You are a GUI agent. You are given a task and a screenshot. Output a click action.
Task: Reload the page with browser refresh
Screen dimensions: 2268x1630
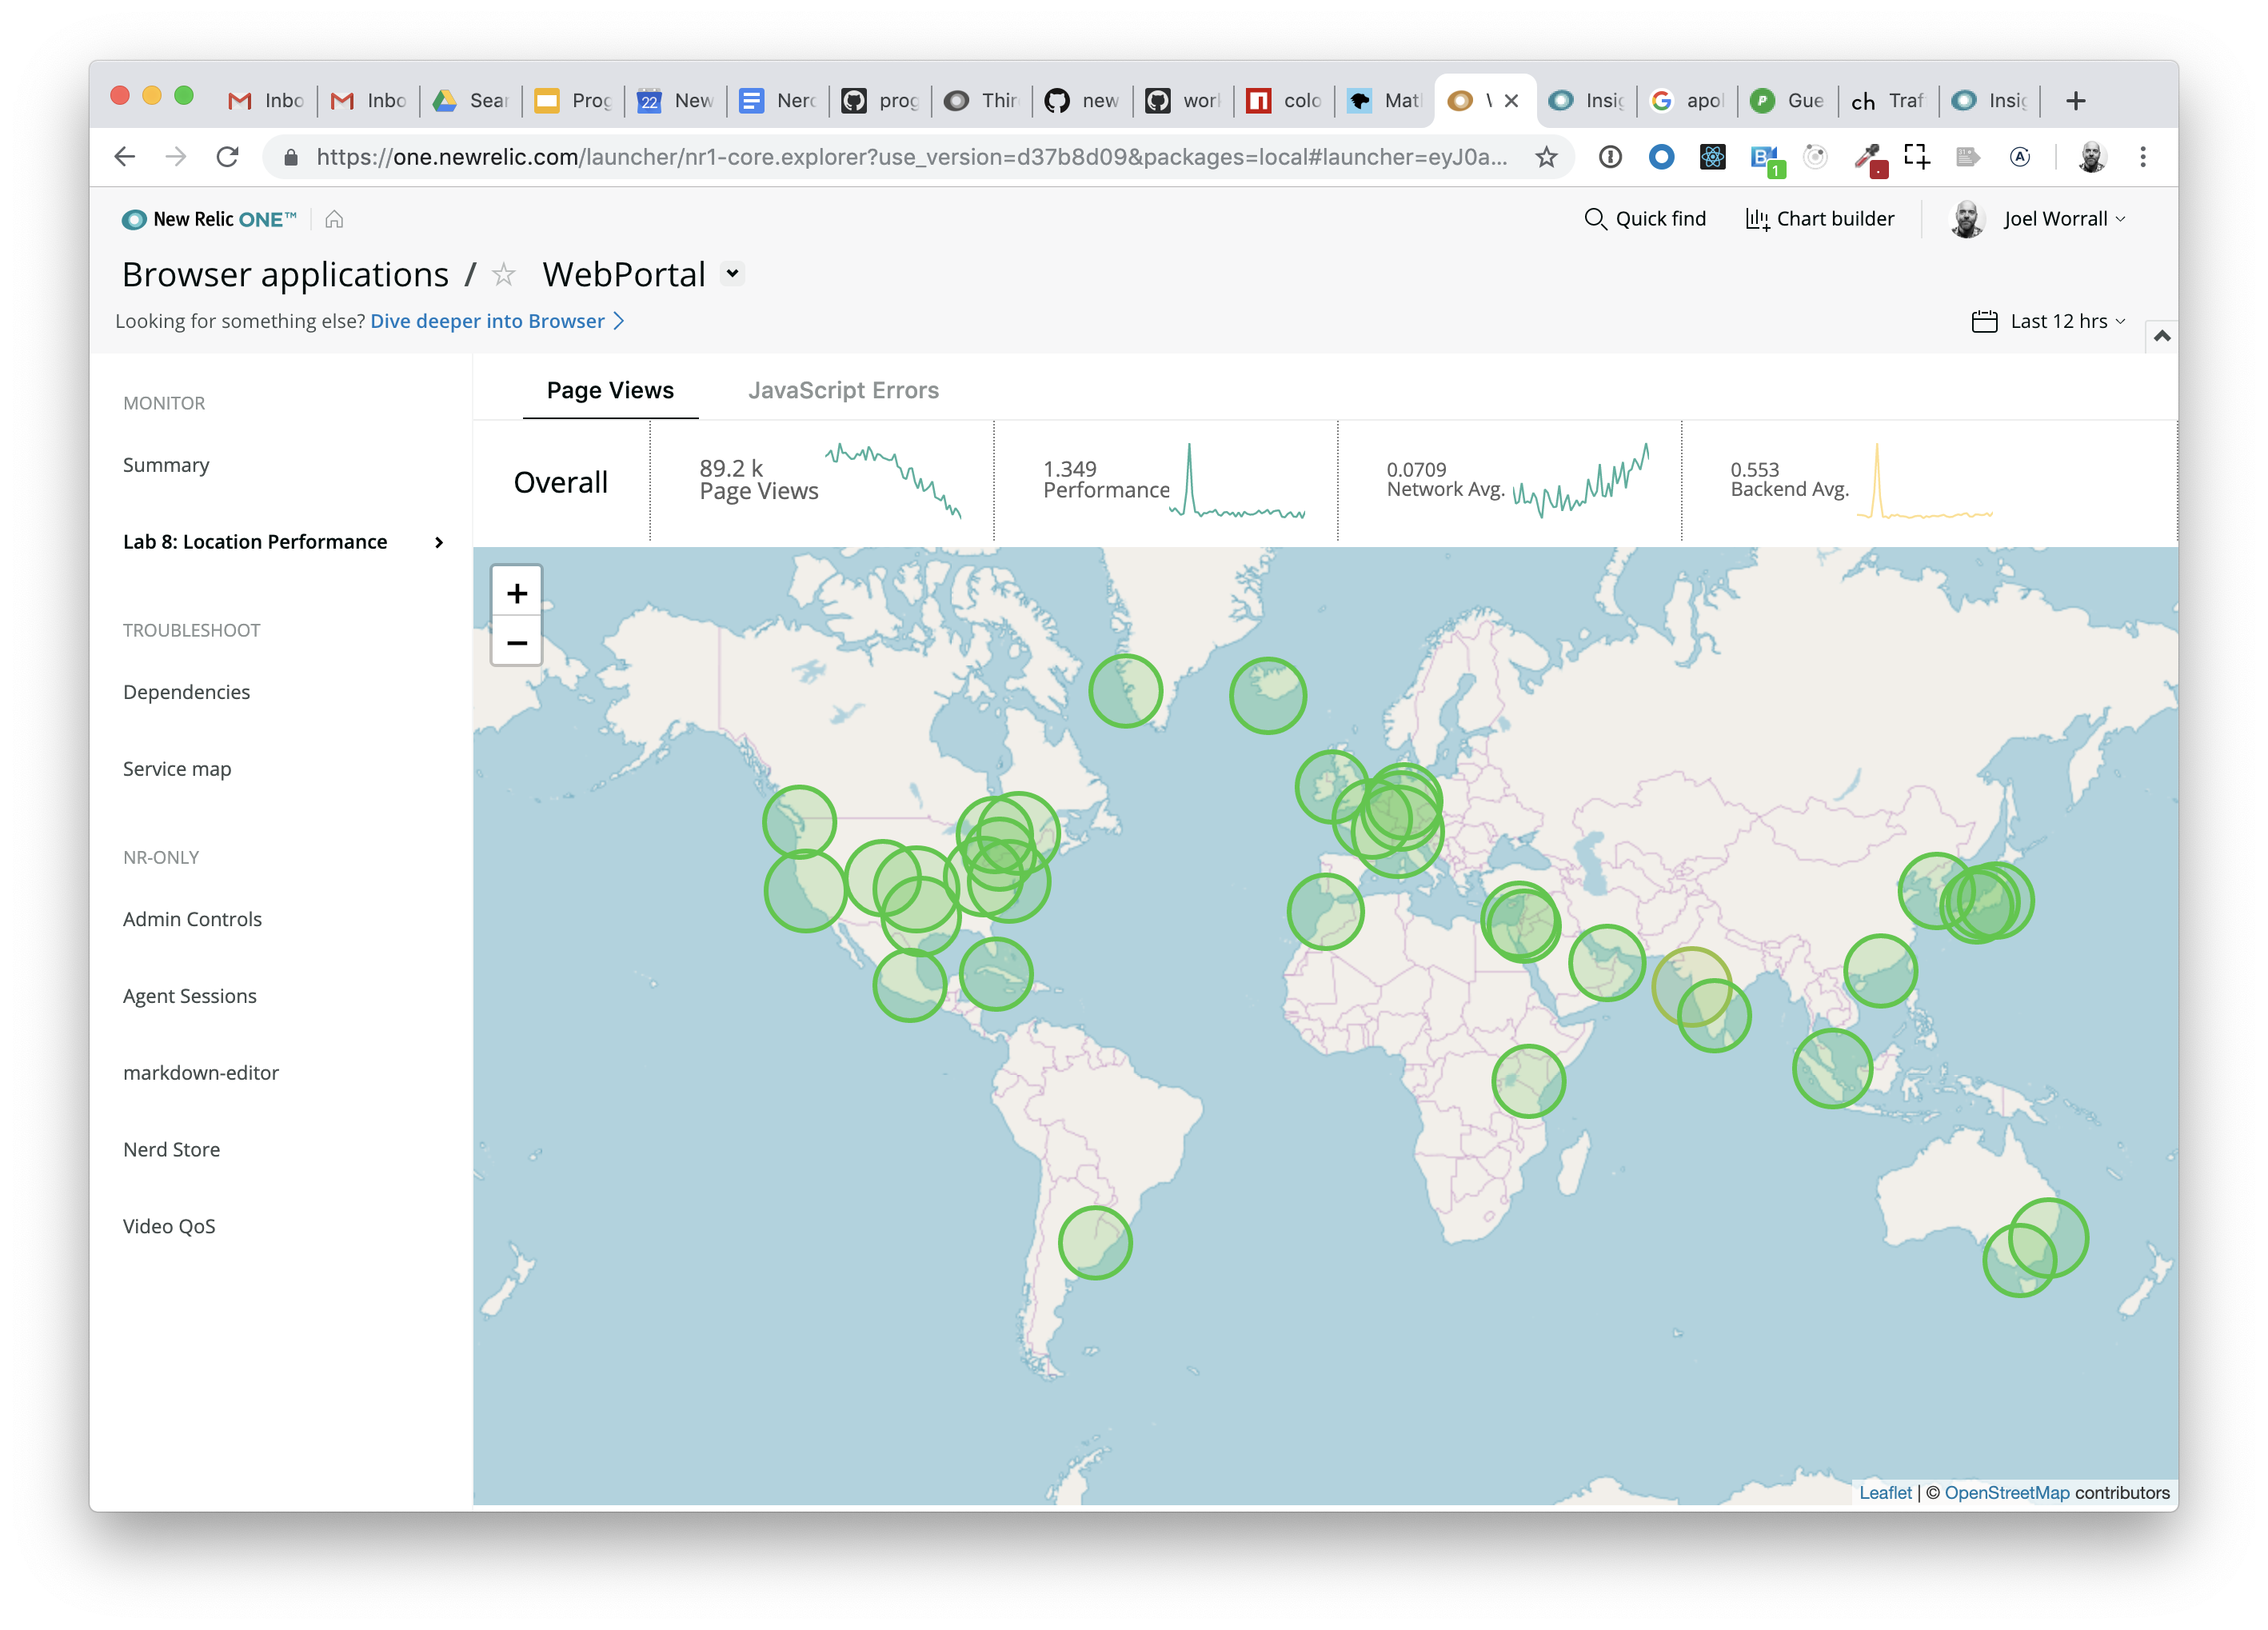tap(228, 157)
